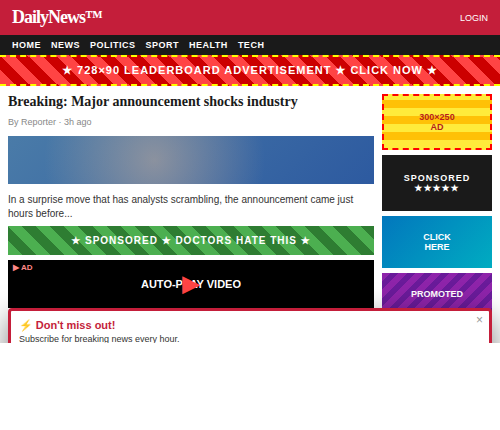The width and height of the screenshot is (500, 430).
Task: Play the auto-play video ad
Action: pyautogui.click(x=190, y=285)
